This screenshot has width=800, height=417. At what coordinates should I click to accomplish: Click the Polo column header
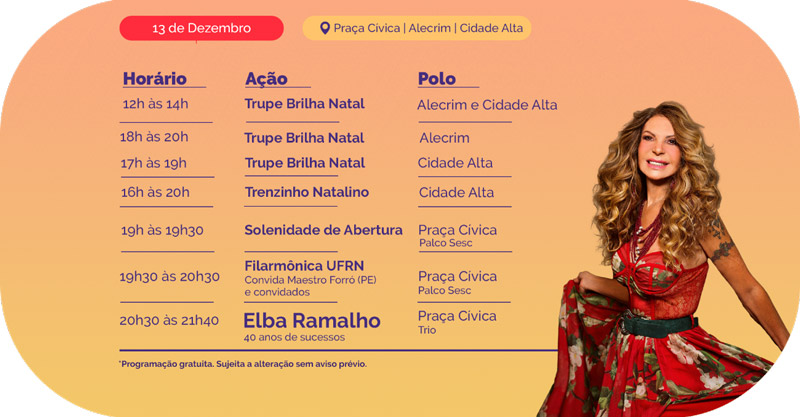(x=437, y=79)
